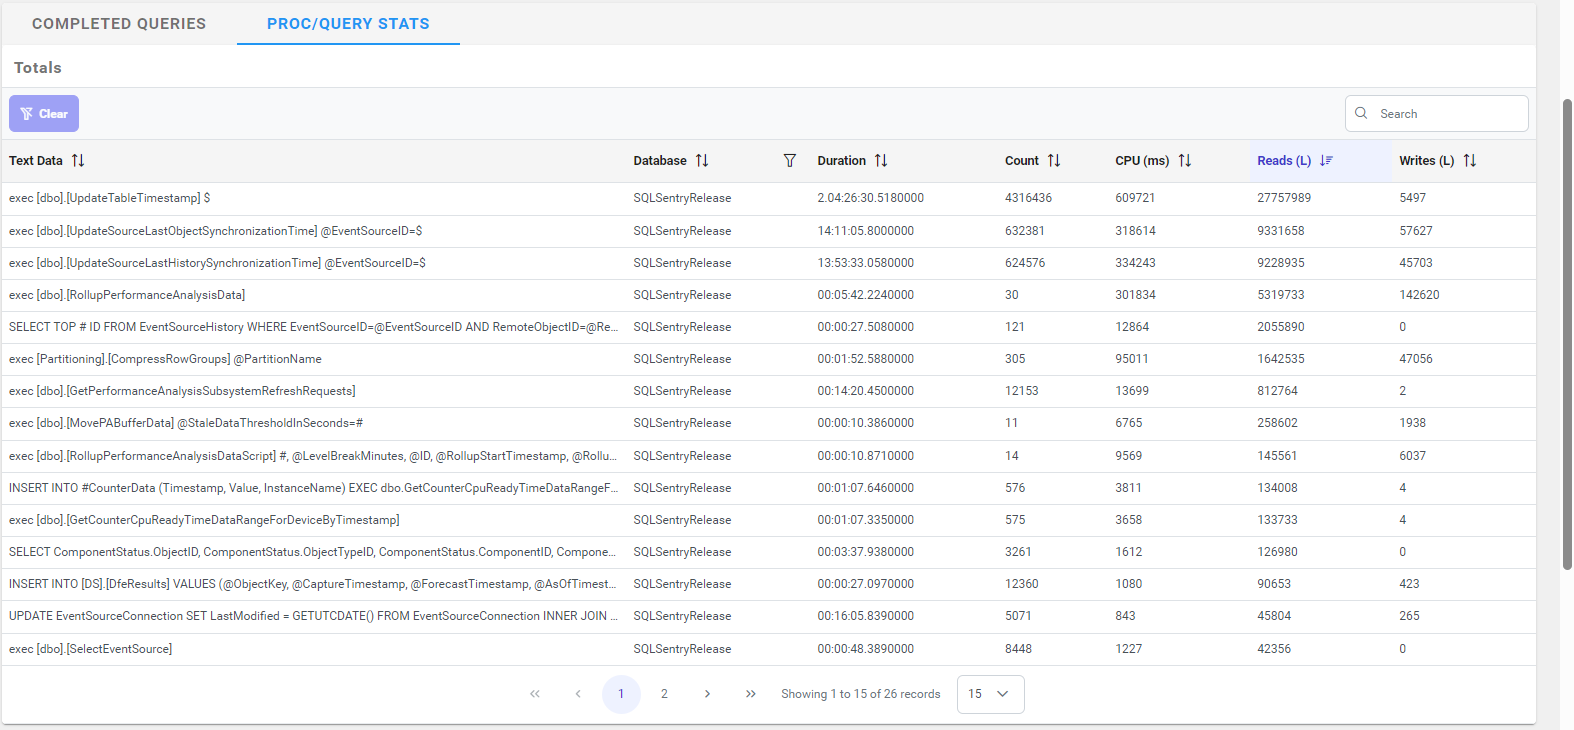Jump to last page double arrow
Screen dimensions: 1574x730
click(750, 694)
